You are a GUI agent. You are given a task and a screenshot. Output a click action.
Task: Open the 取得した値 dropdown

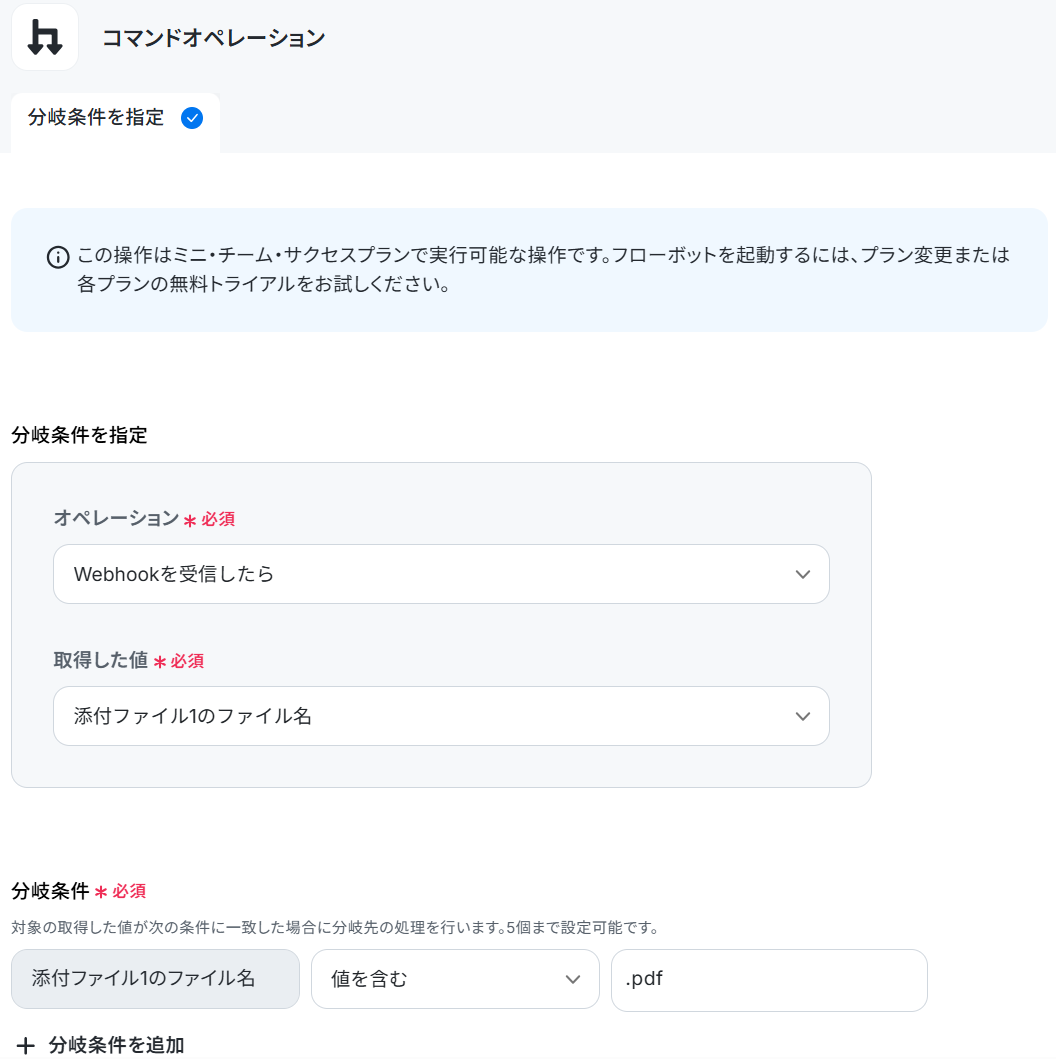tap(441, 716)
